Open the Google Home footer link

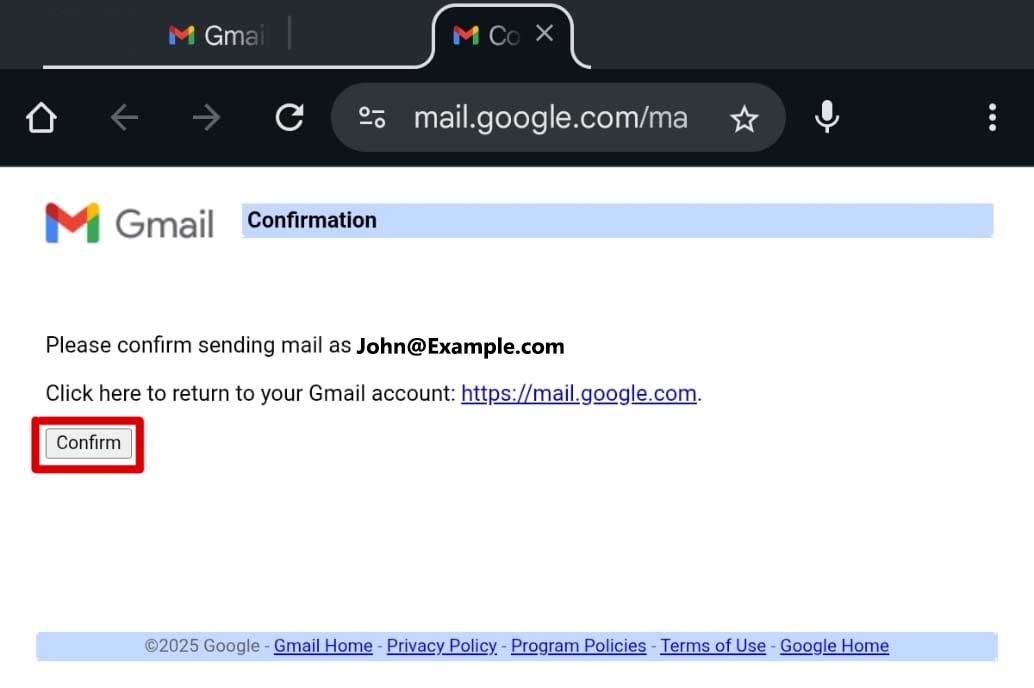pos(834,646)
